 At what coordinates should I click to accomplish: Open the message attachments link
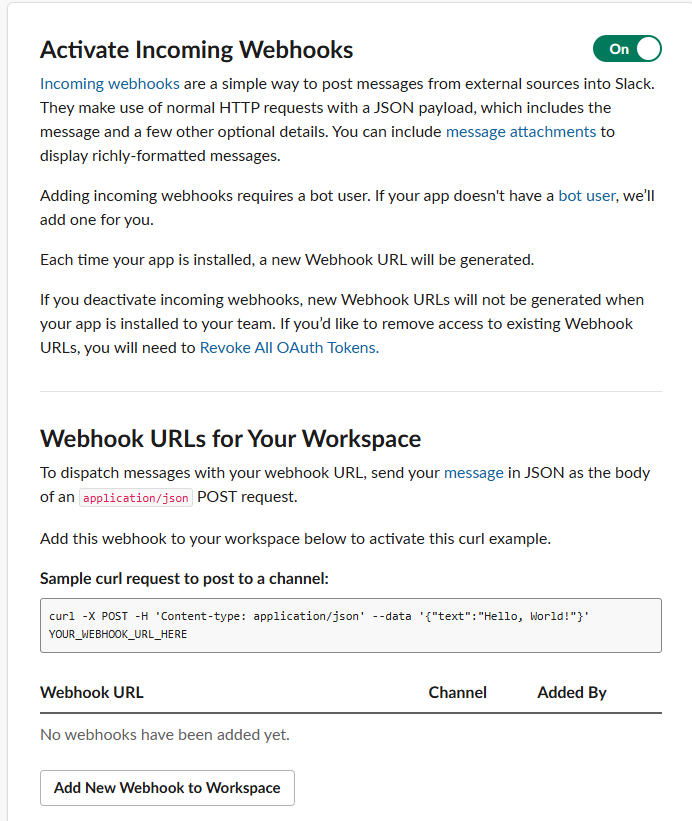[x=521, y=132]
